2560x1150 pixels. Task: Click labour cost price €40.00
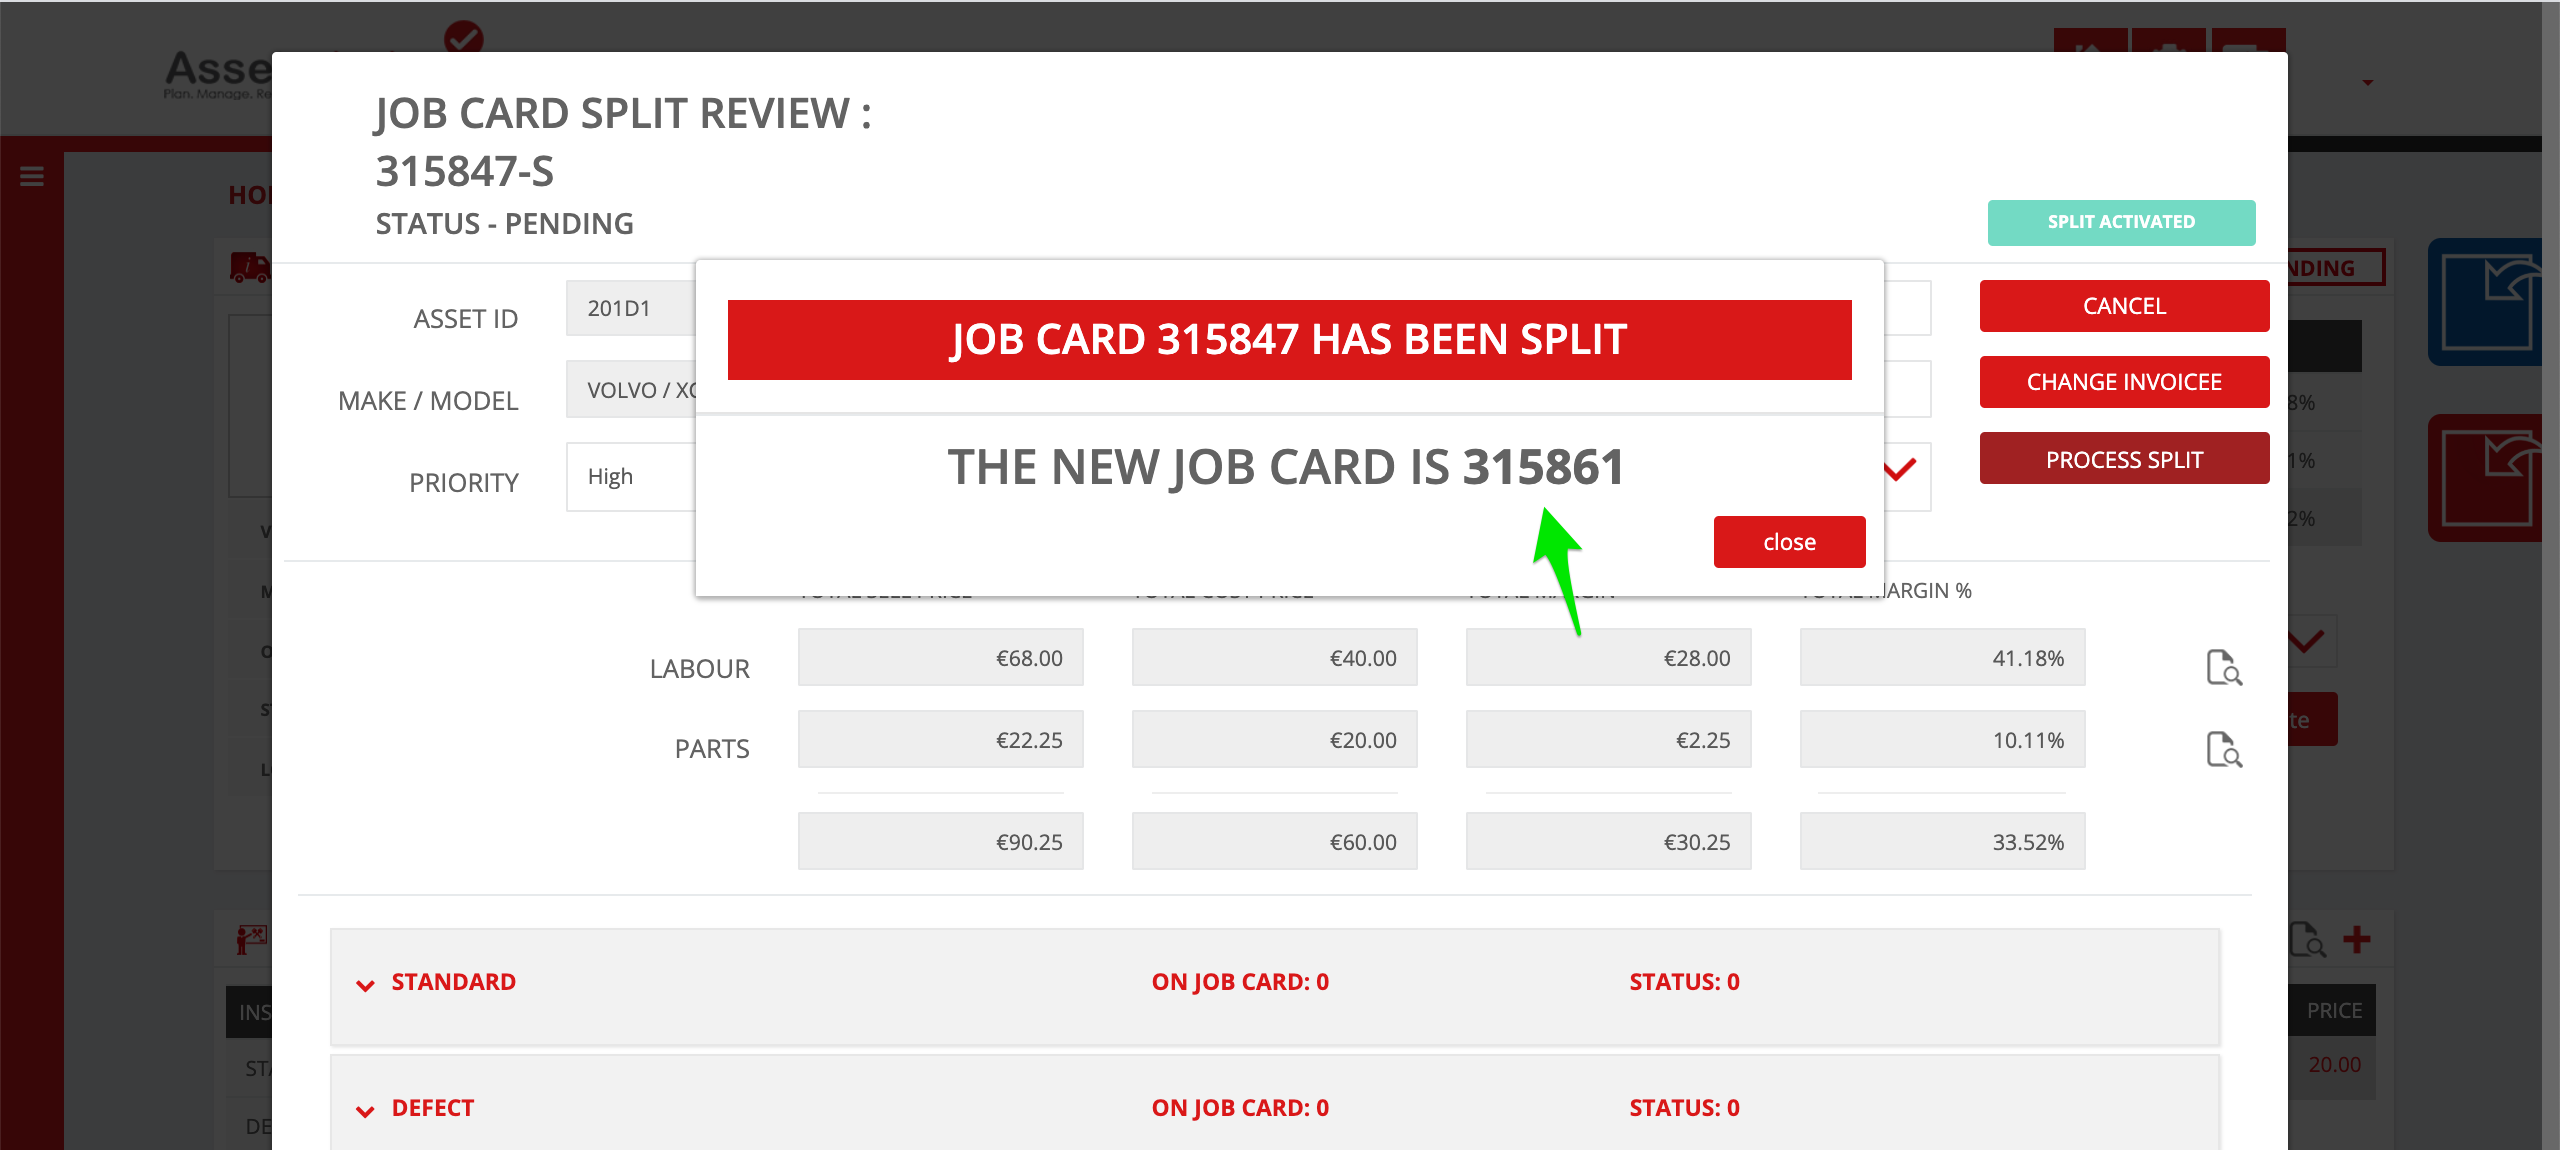tap(1275, 657)
